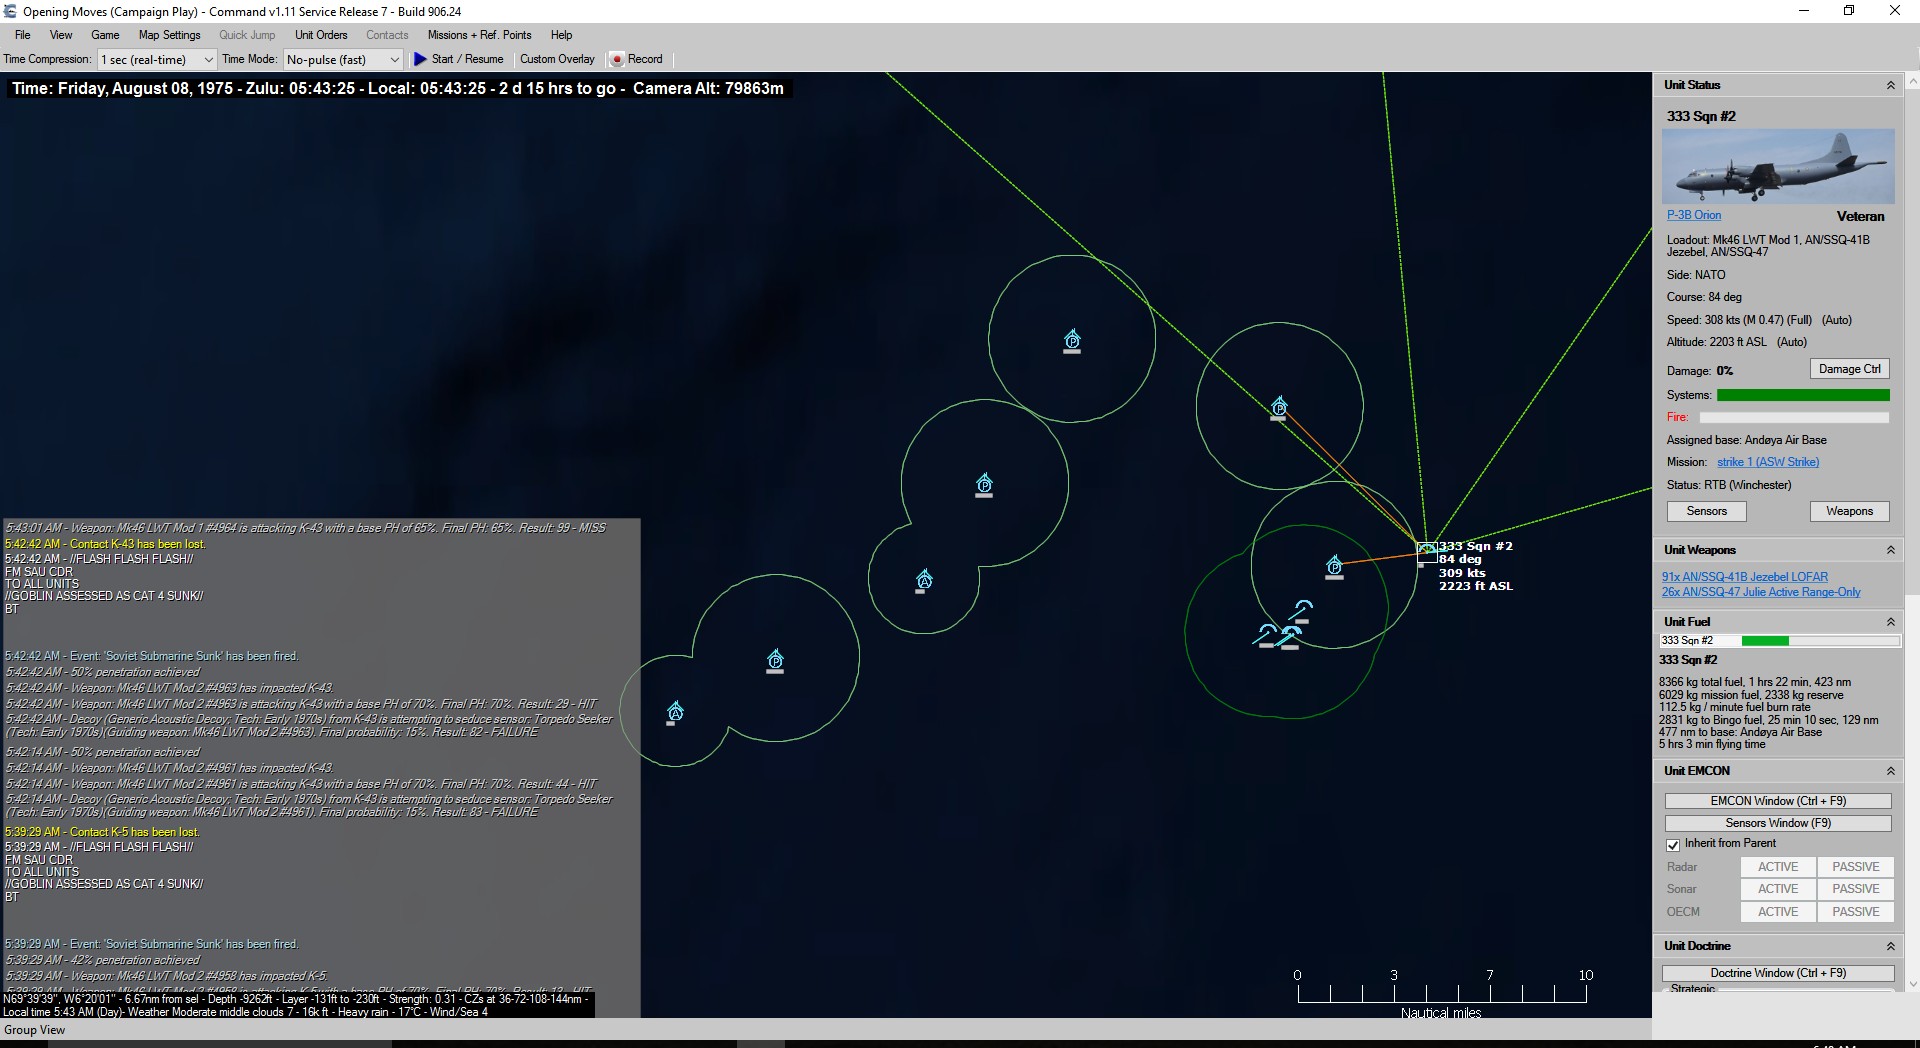This screenshot has height=1048, width=1920.
Task: Open the Game menu
Action: pos(105,35)
